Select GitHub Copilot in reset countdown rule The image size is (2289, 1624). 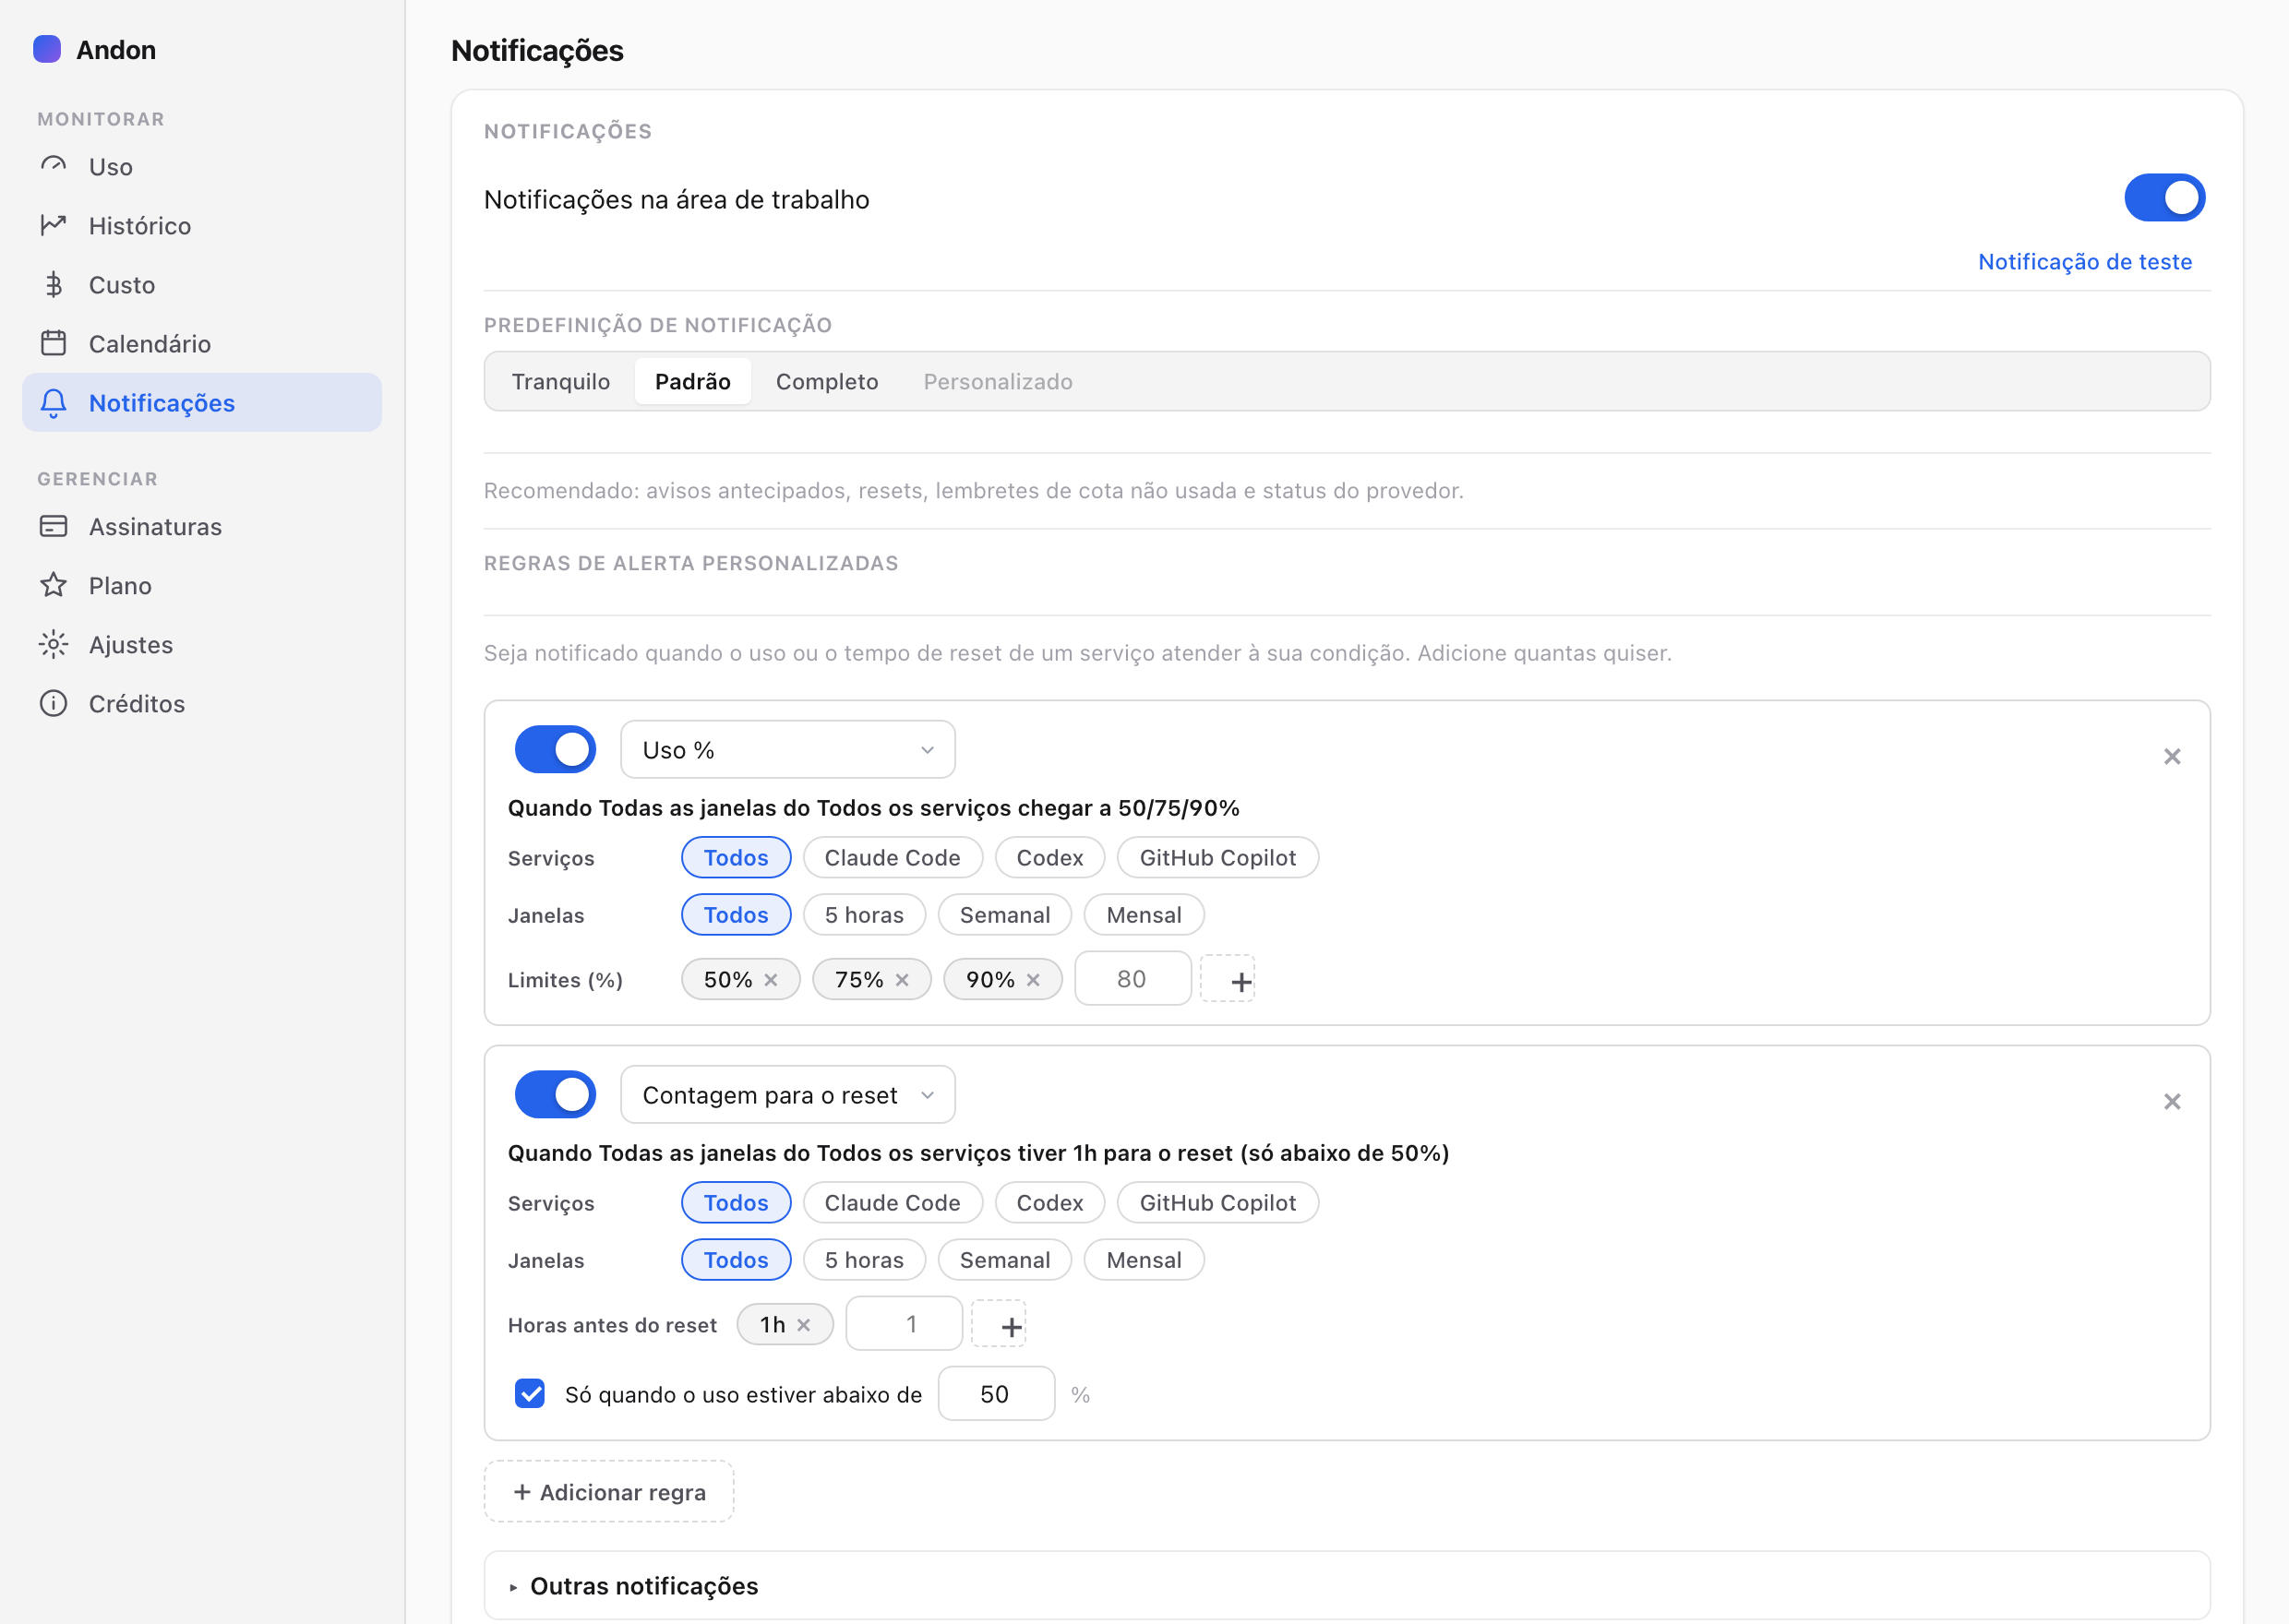click(x=1217, y=1202)
